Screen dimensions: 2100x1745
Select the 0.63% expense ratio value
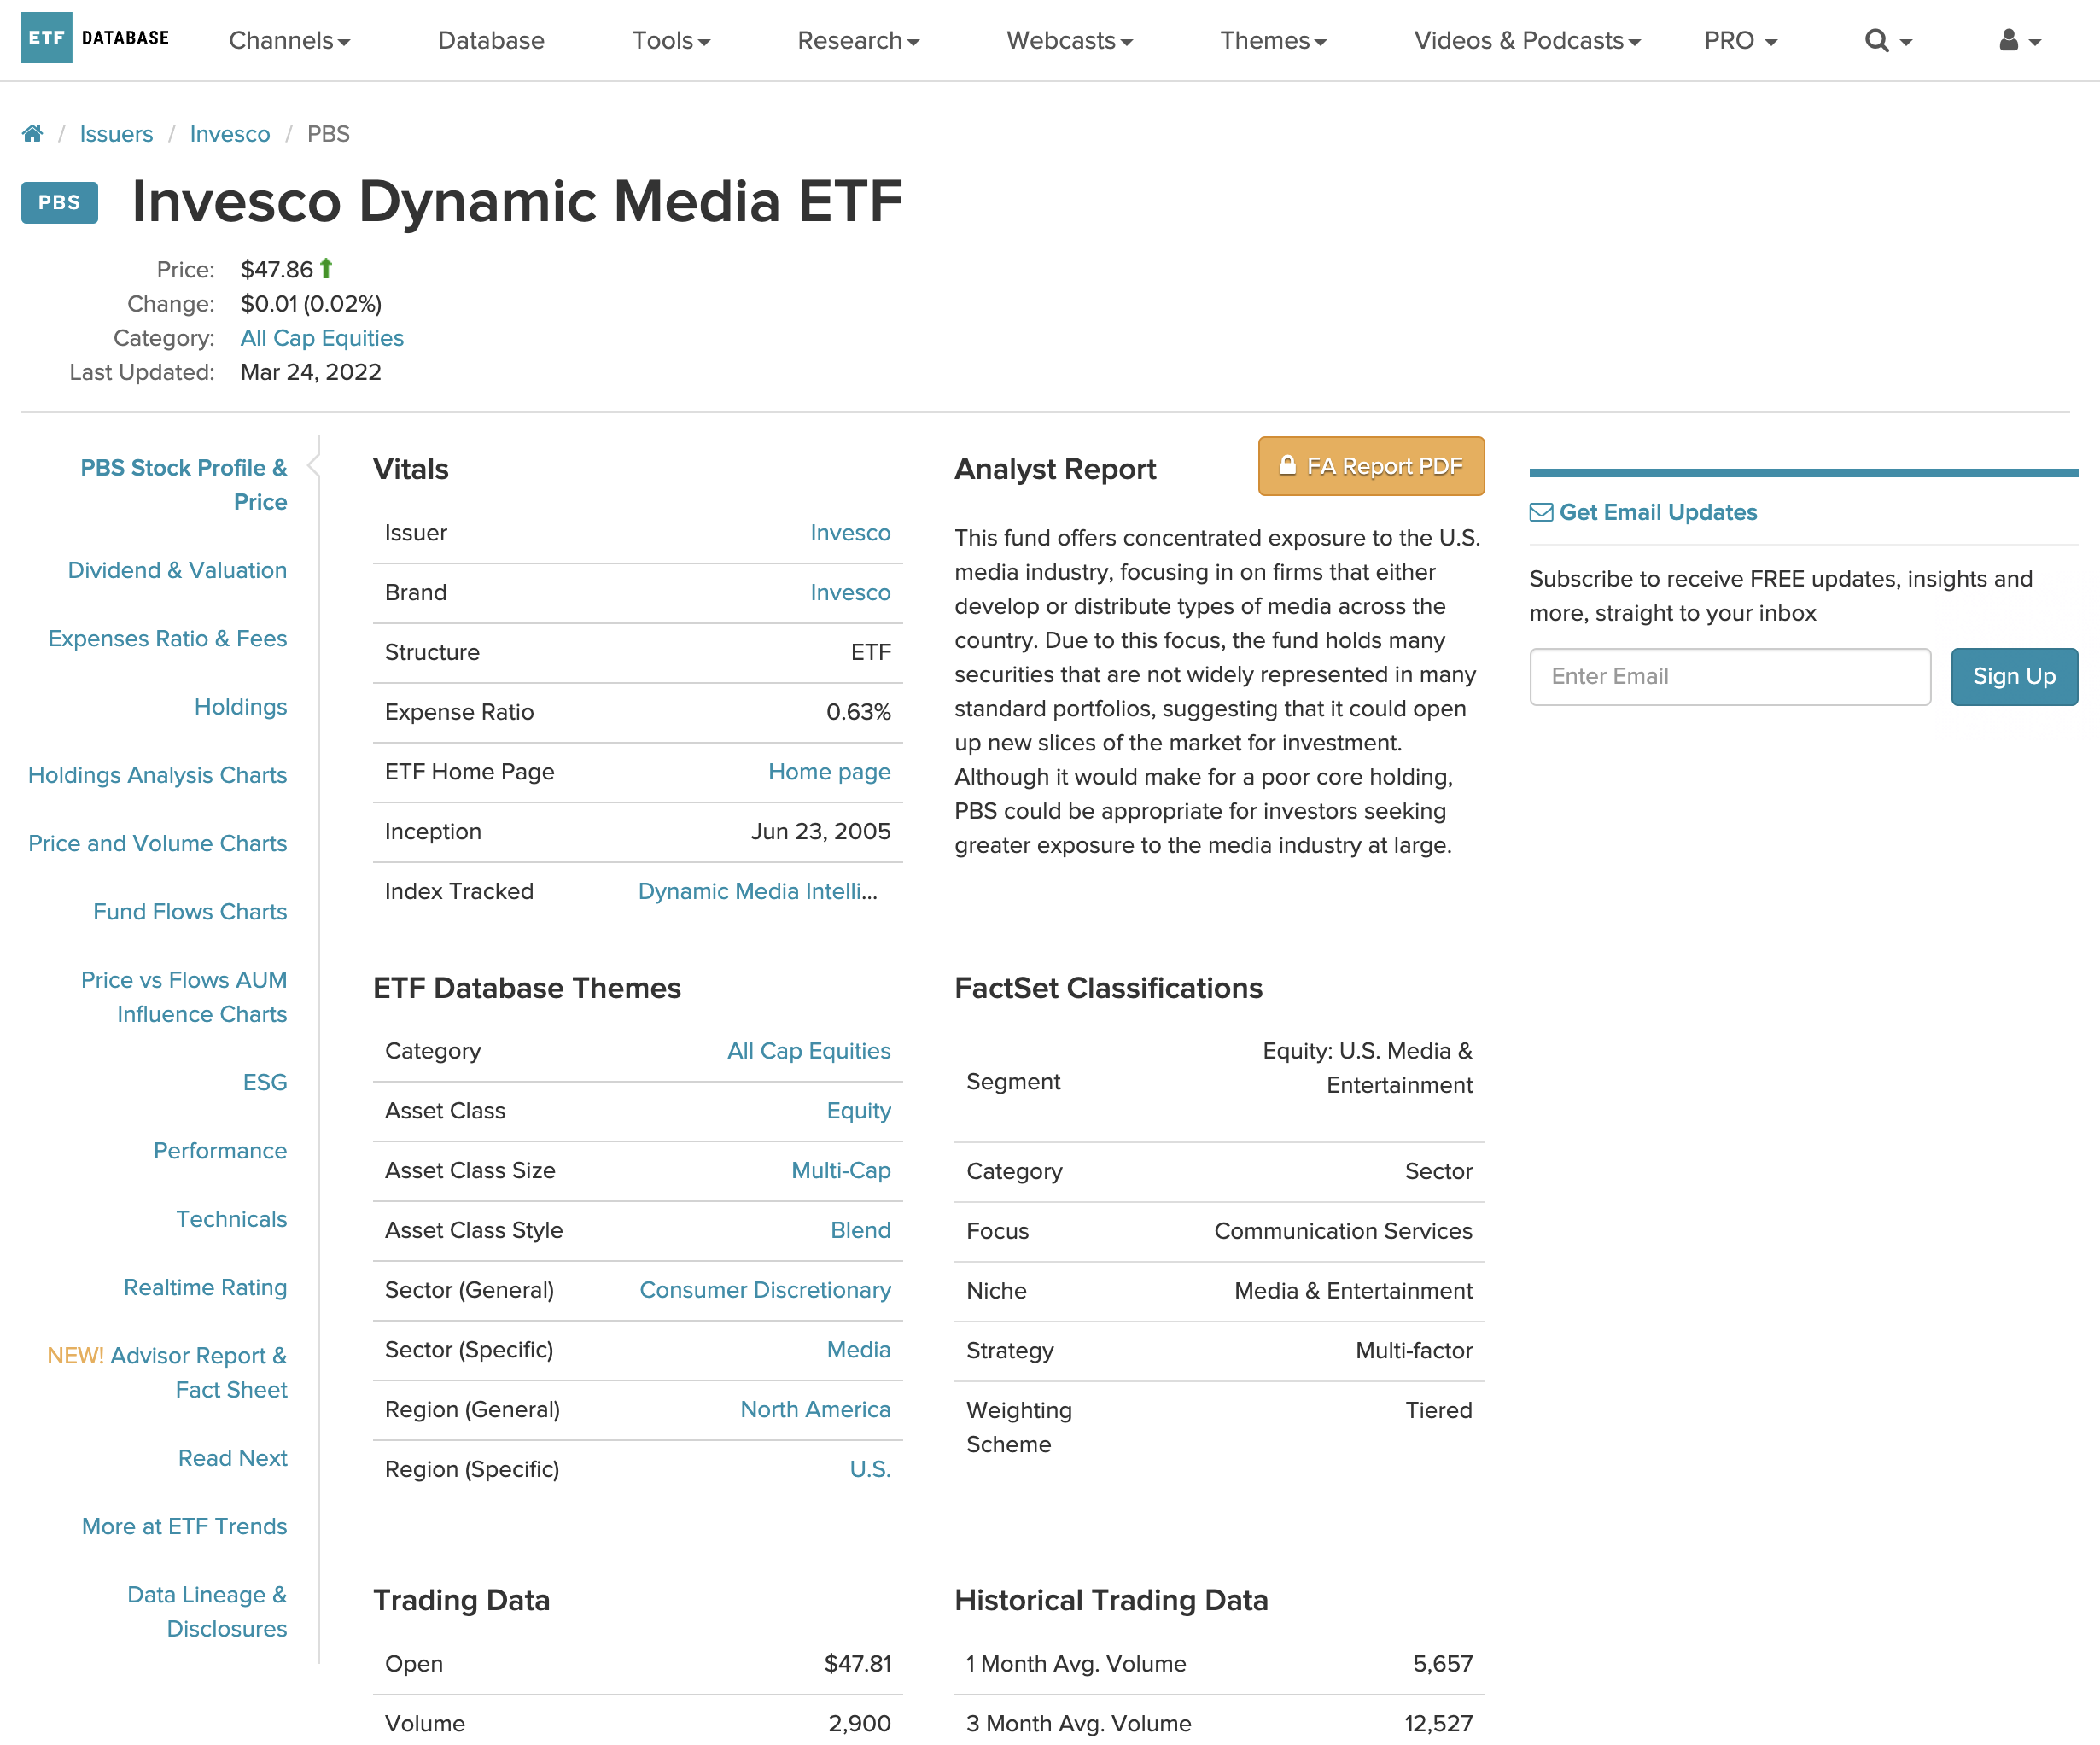click(x=858, y=712)
